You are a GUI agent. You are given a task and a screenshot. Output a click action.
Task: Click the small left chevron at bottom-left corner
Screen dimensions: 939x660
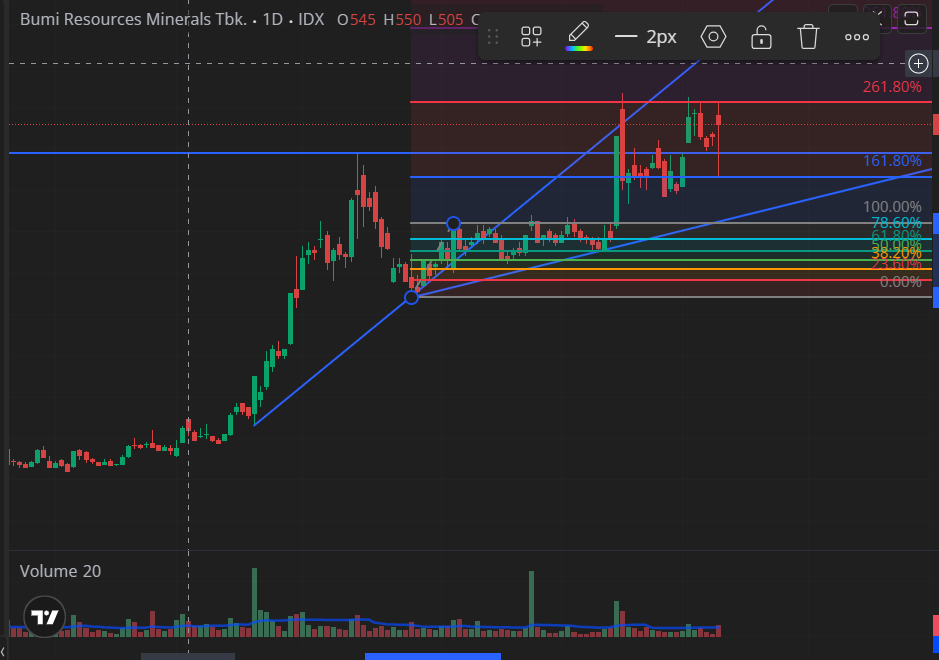(x=3, y=652)
